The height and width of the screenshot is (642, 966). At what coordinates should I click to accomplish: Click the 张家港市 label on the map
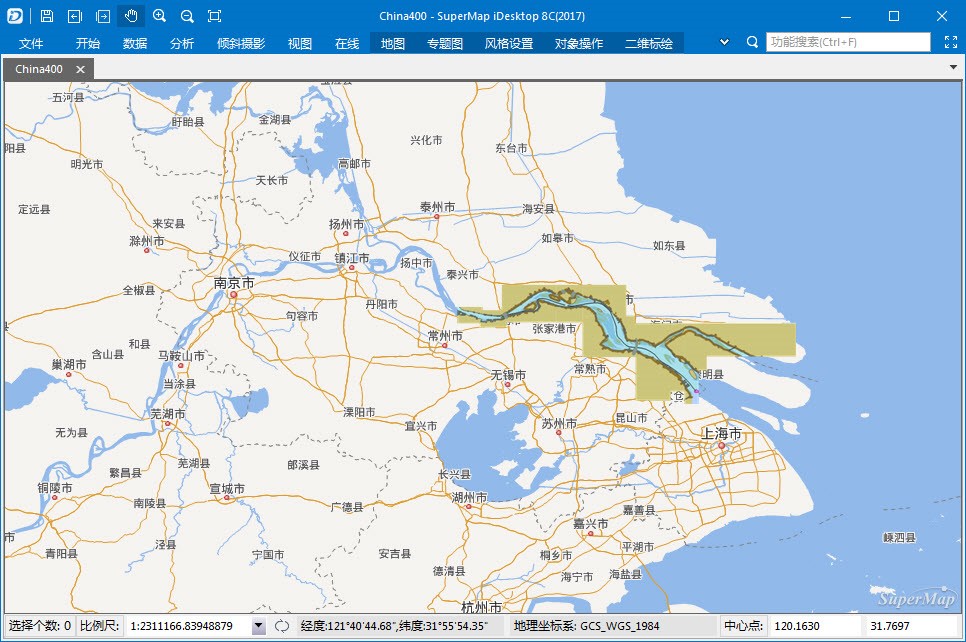[x=554, y=328]
